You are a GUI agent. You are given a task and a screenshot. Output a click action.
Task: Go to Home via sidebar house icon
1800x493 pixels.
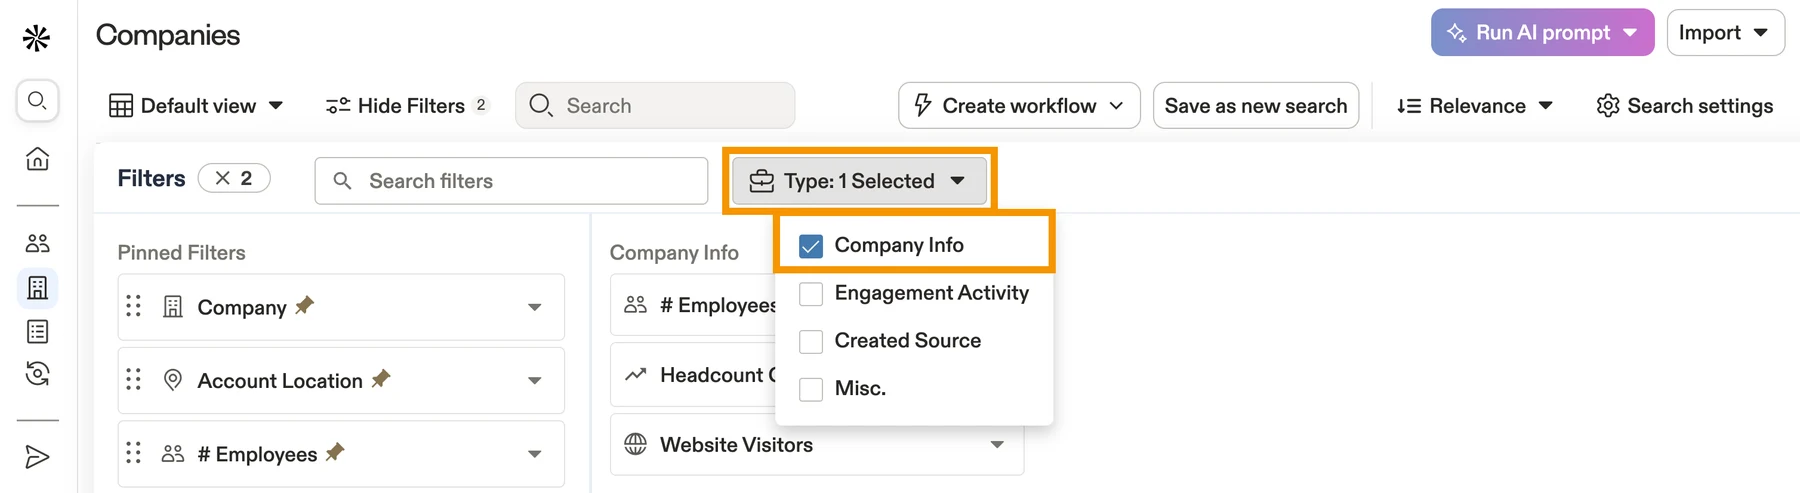tap(37, 159)
